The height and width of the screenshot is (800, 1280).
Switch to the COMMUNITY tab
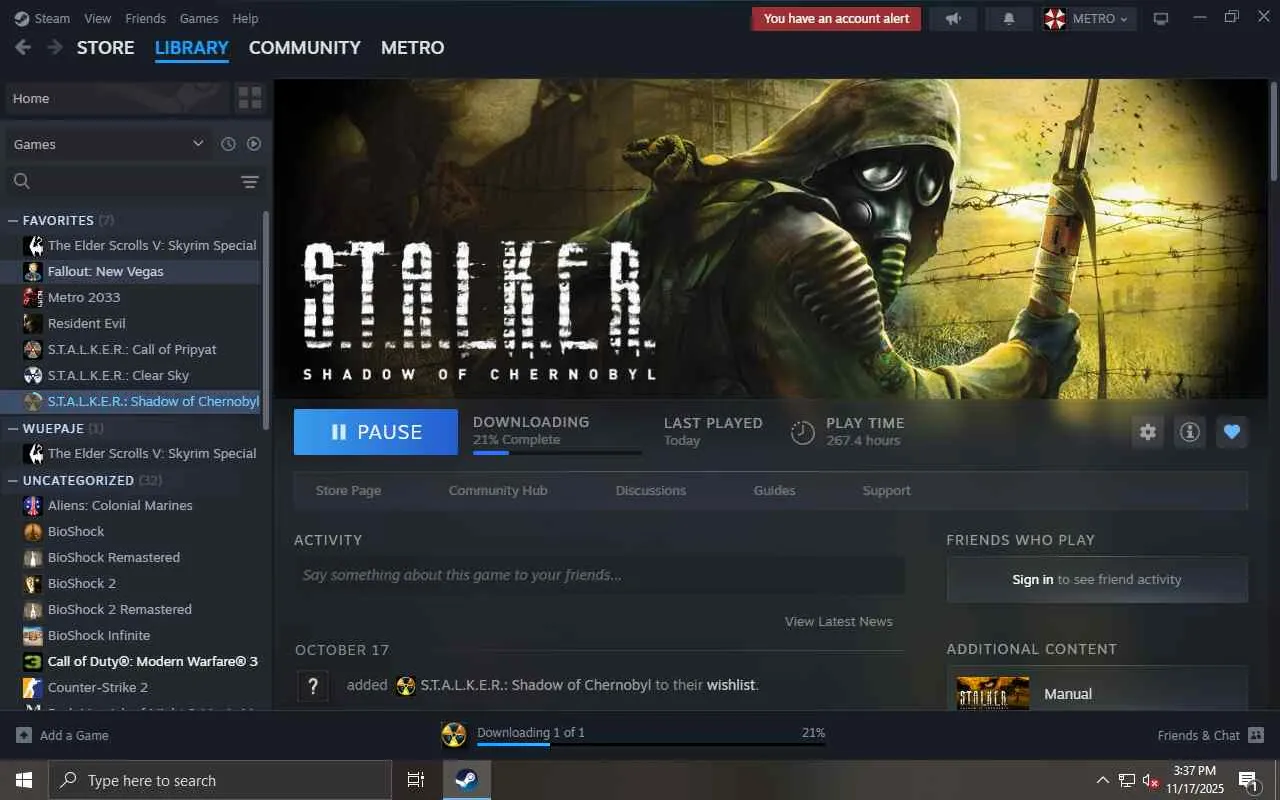click(x=305, y=47)
